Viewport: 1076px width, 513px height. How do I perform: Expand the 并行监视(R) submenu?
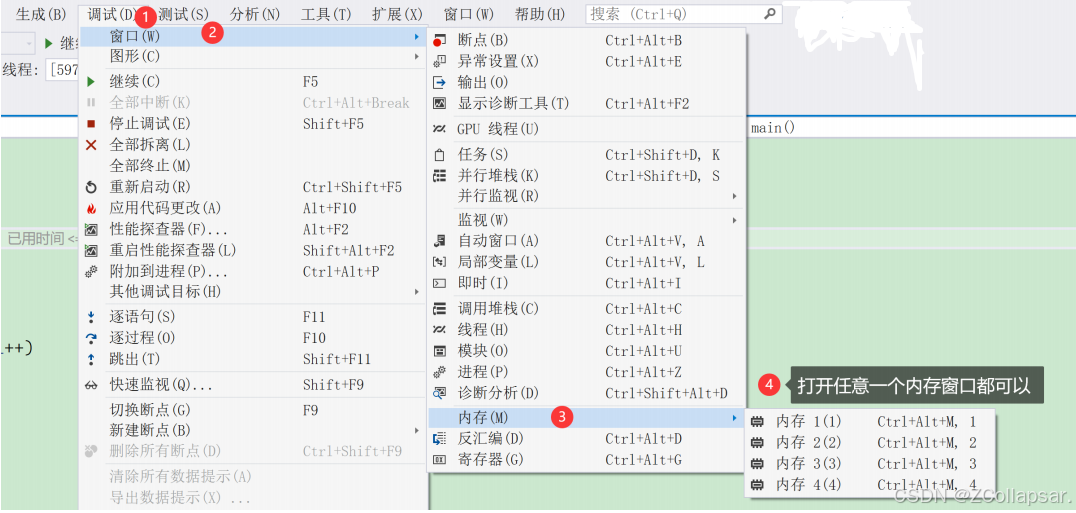click(x=735, y=196)
